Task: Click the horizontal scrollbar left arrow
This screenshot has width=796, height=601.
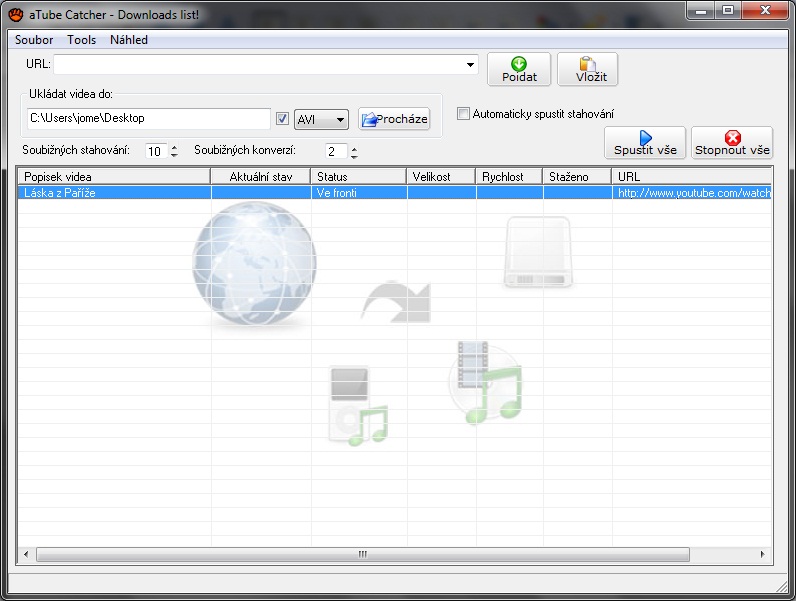Action: [x=26, y=554]
